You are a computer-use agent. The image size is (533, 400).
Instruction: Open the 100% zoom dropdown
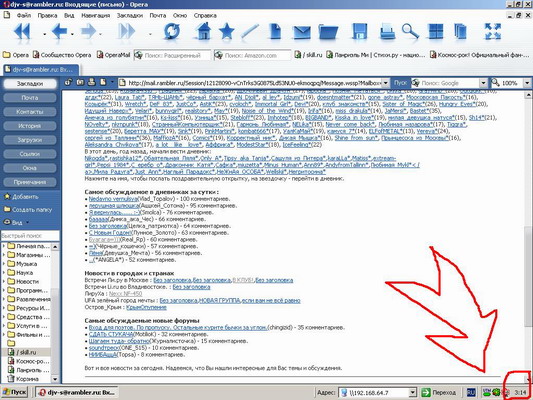coord(527,83)
